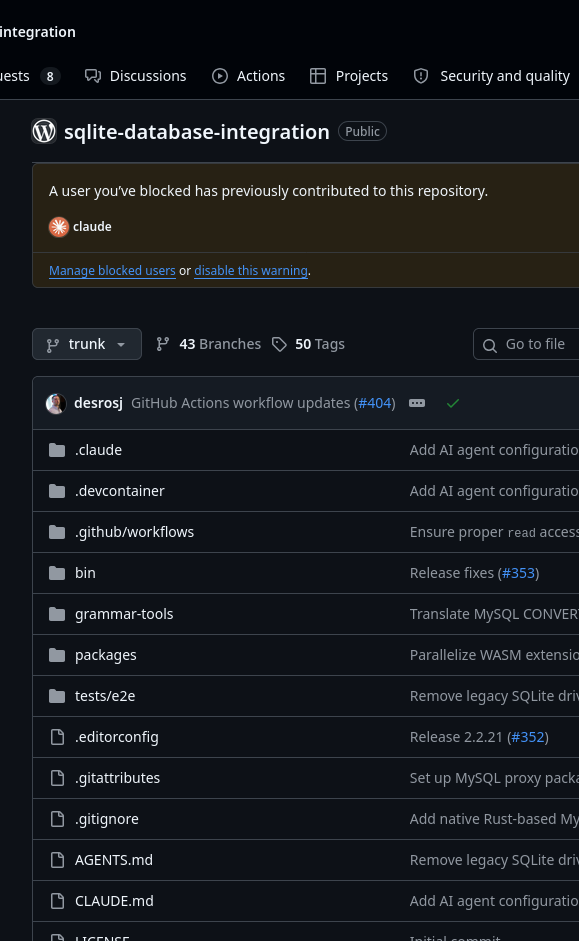Viewport: 579px width, 941px height.
Task: Click the Projects table icon
Action: [x=317, y=76]
